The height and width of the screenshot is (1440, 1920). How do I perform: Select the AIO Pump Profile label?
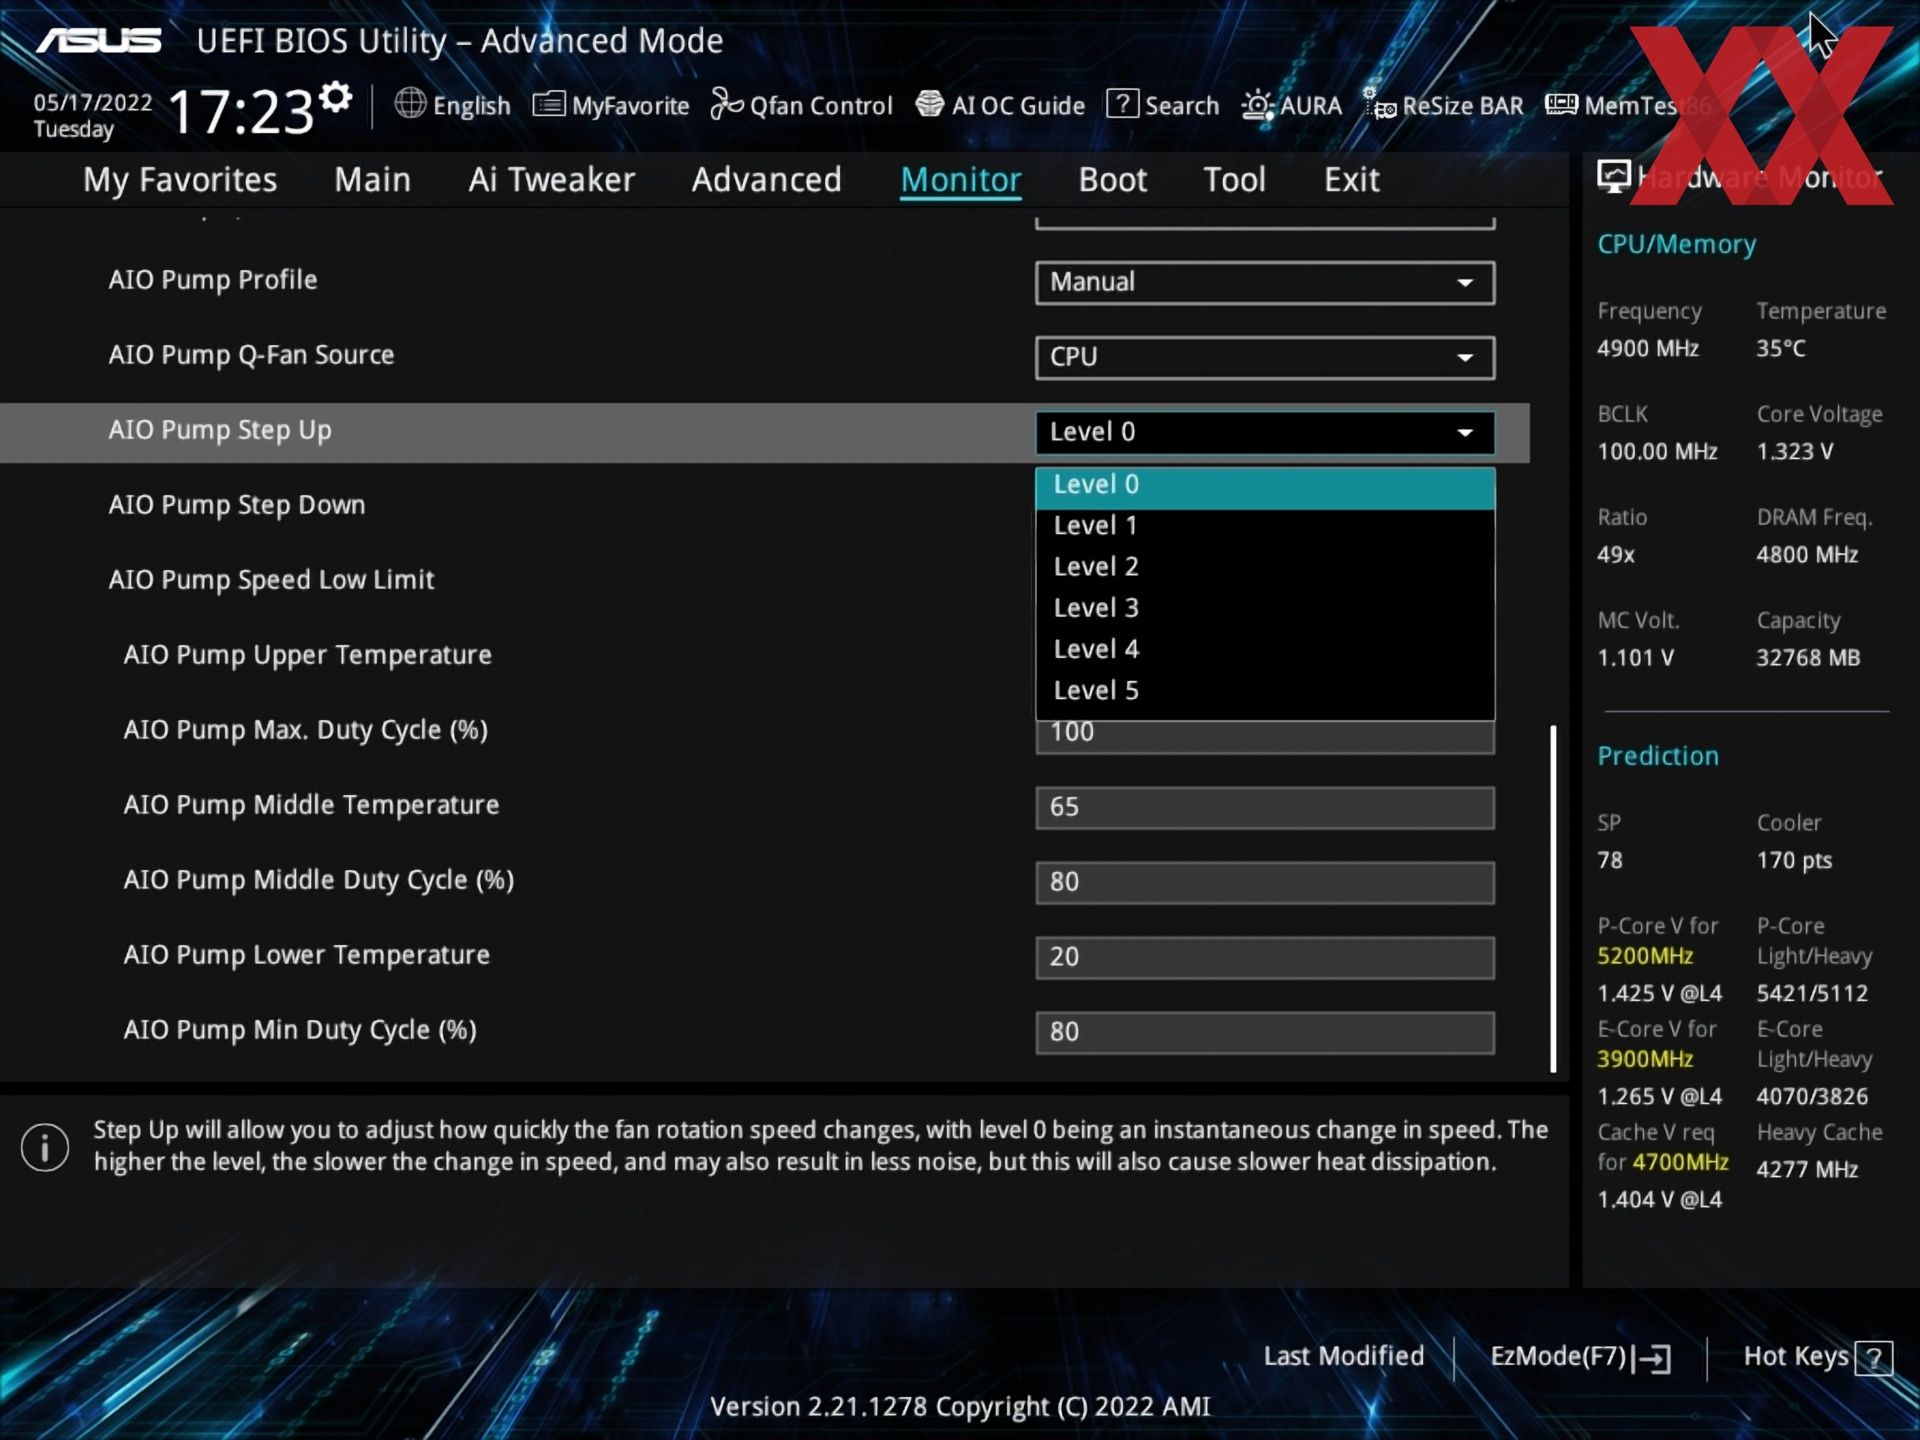coord(212,280)
